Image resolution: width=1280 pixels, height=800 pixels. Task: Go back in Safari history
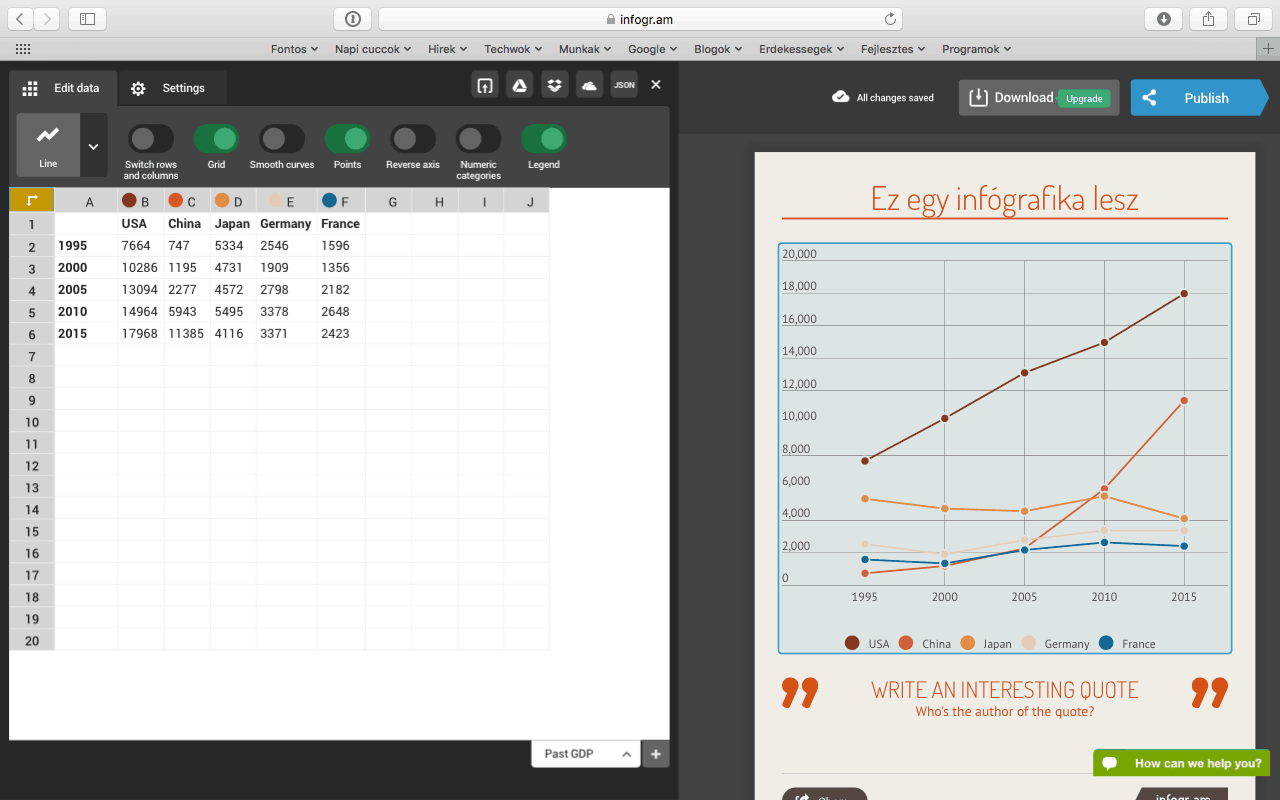tap(21, 19)
